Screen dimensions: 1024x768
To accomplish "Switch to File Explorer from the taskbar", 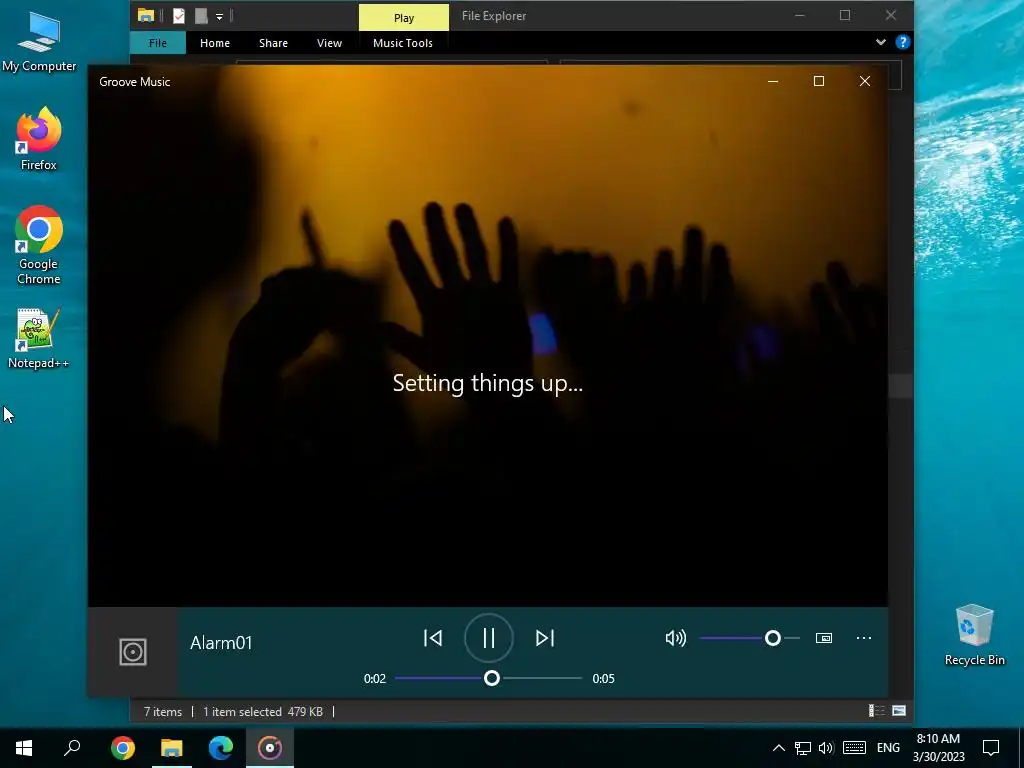I will pyautogui.click(x=172, y=747).
